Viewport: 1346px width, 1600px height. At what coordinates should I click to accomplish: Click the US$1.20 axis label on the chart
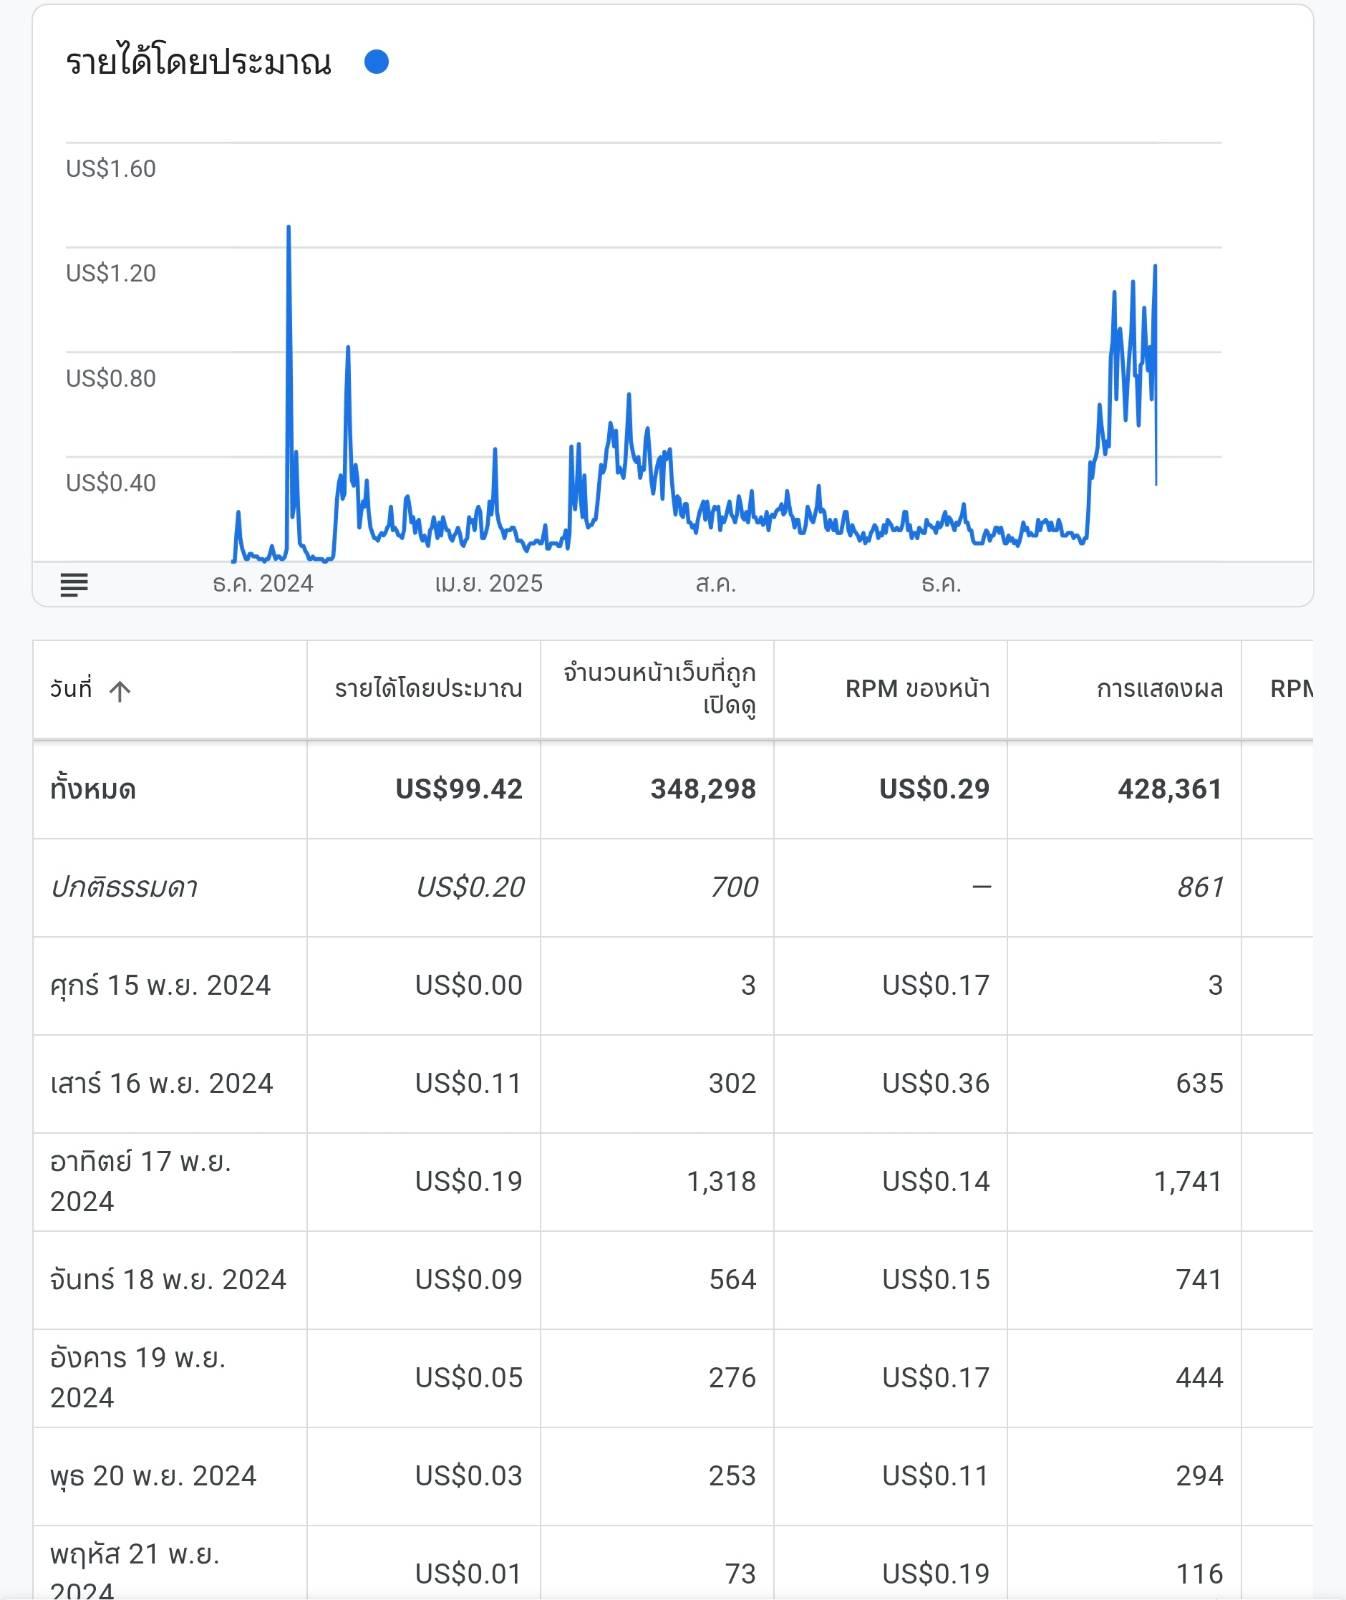pyautogui.click(x=111, y=273)
